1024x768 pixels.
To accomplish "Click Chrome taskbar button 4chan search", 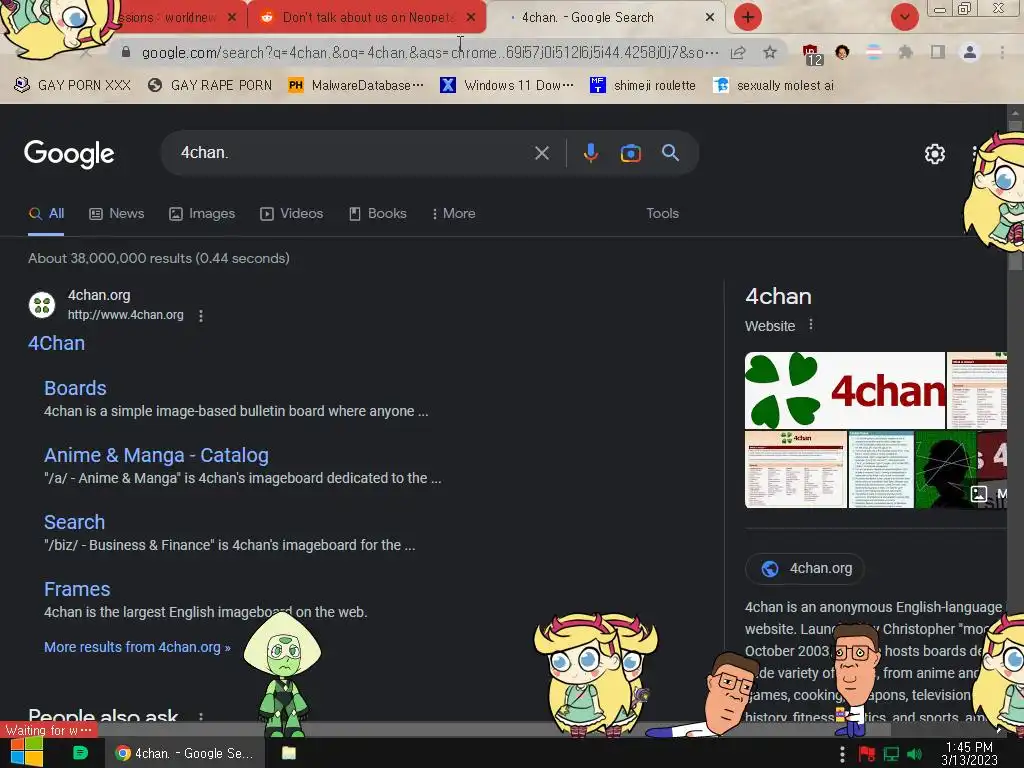I will pyautogui.click(x=185, y=753).
